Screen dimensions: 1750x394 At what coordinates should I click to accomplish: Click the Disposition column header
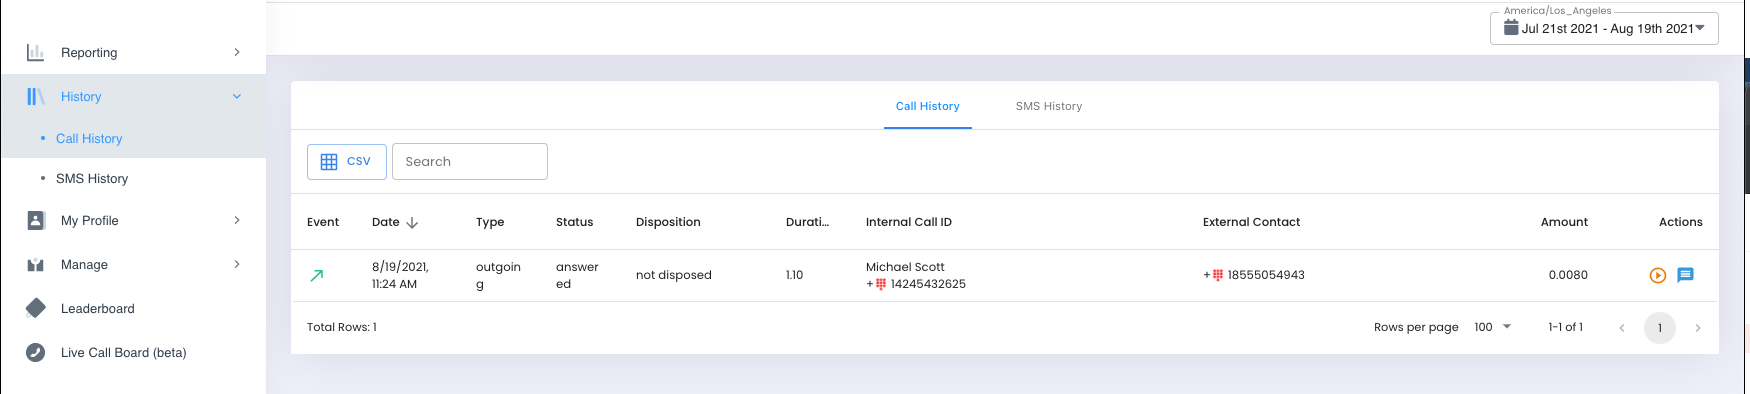pos(668,222)
